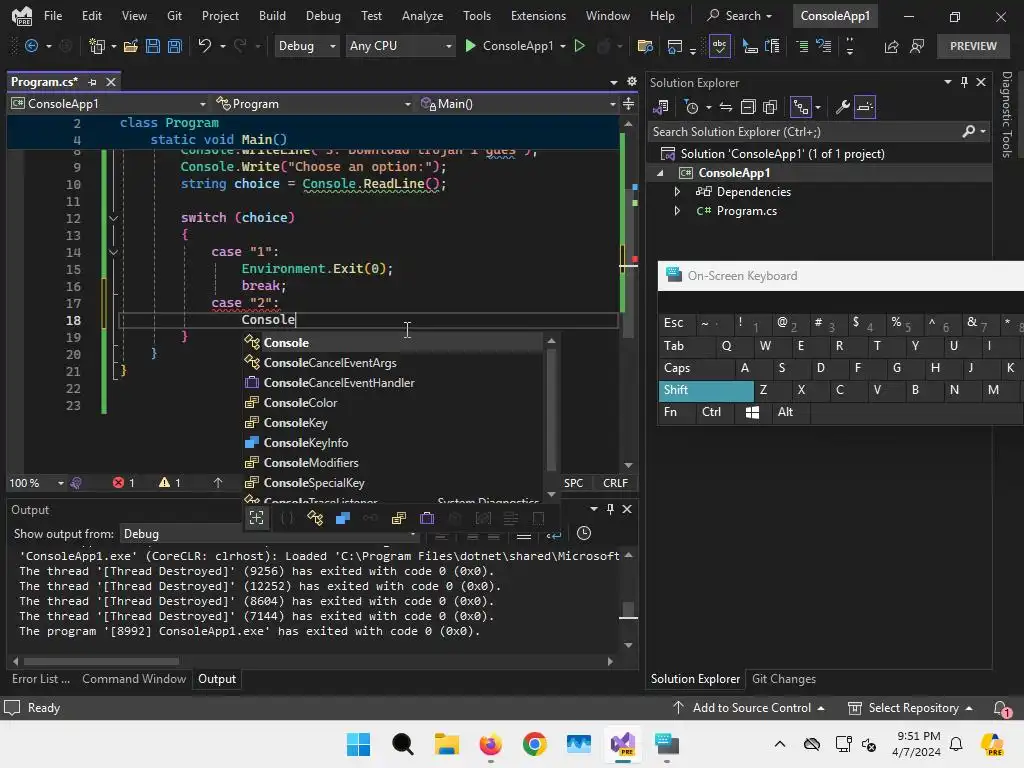Expand the Dependencies tree node
The height and width of the screenshot is (768, 1024).
pyautogui.click(x=677, y=191)
